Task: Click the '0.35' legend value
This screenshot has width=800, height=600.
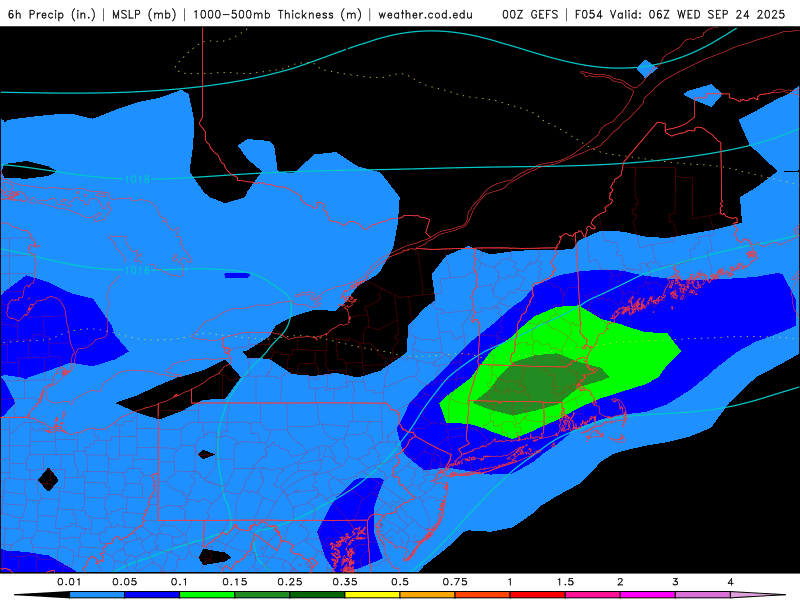Action: pyautogui.click(x=345, y=582)
